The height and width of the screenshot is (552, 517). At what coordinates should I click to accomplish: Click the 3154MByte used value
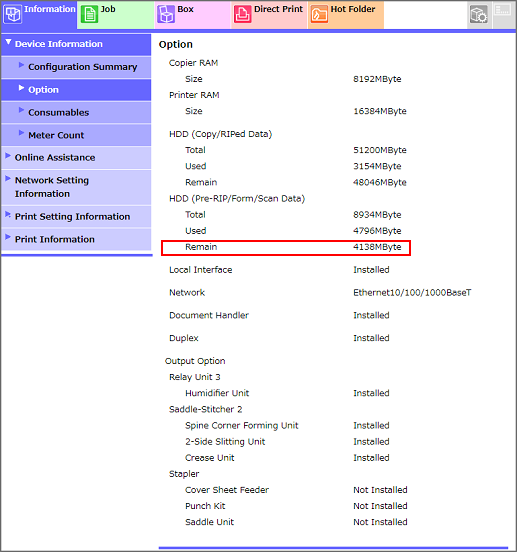tap(377, 166)
